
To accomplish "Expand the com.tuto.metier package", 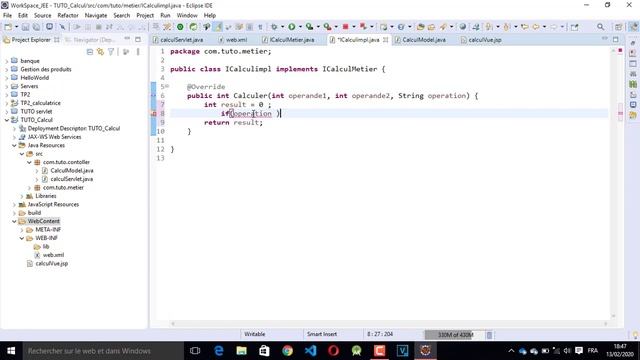I will coord(29,188).
